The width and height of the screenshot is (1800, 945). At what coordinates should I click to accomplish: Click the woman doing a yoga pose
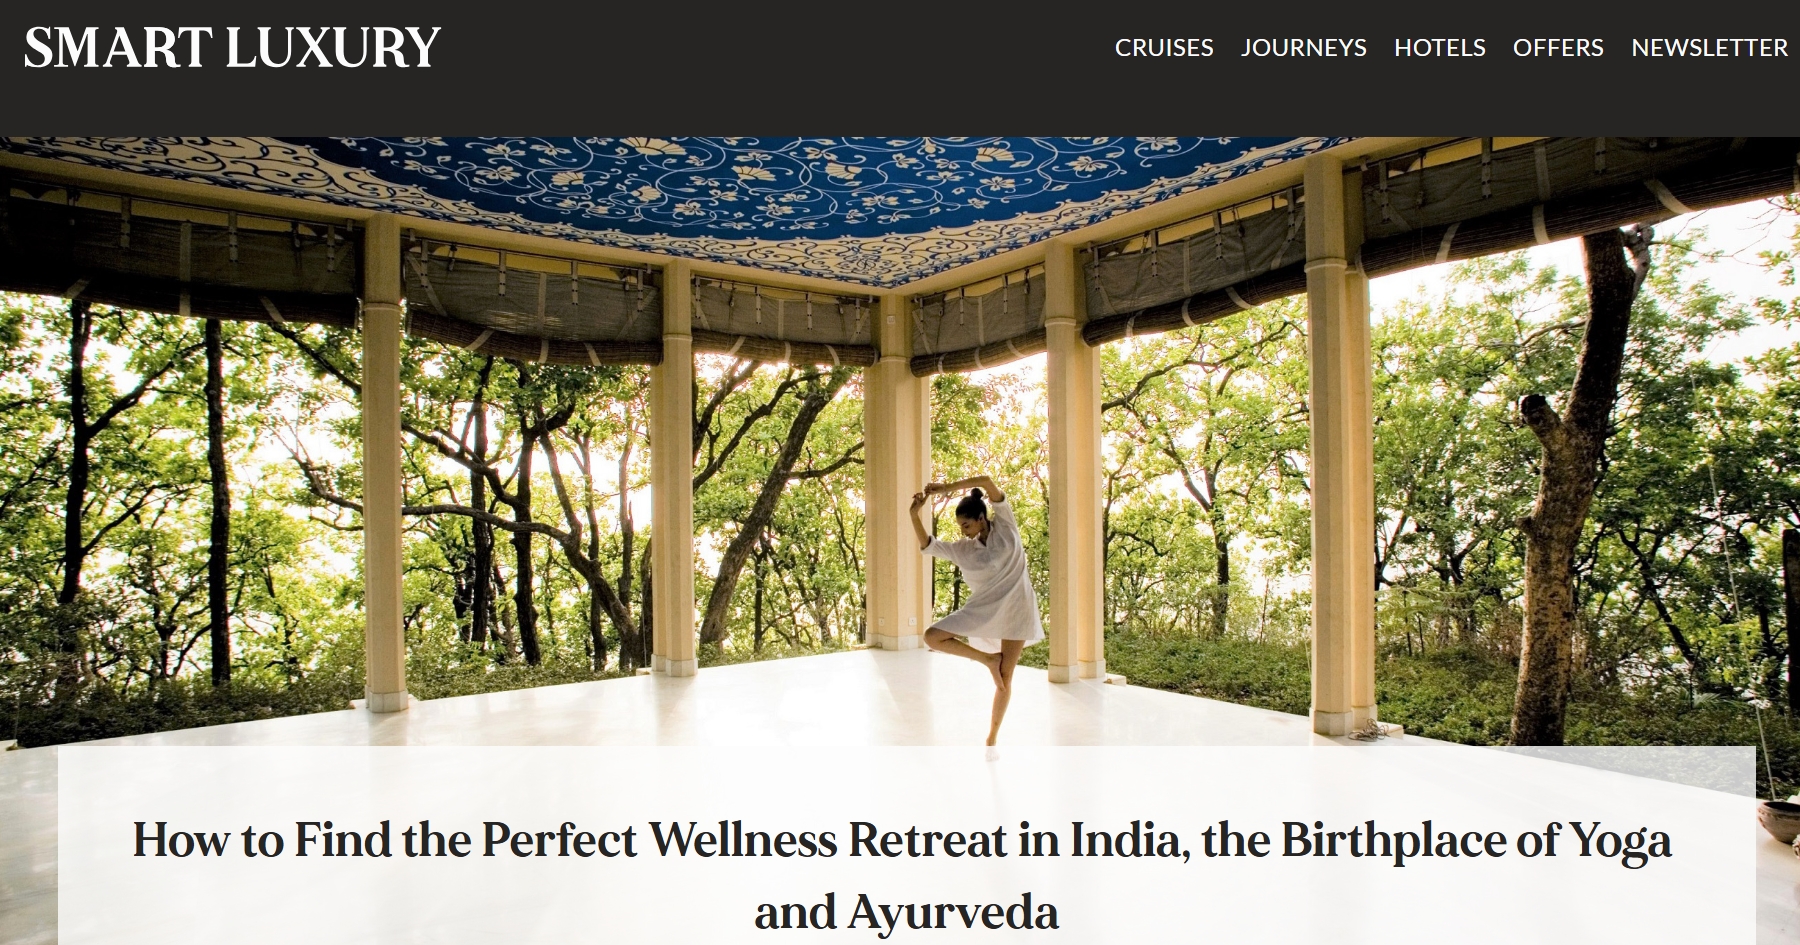980,610
